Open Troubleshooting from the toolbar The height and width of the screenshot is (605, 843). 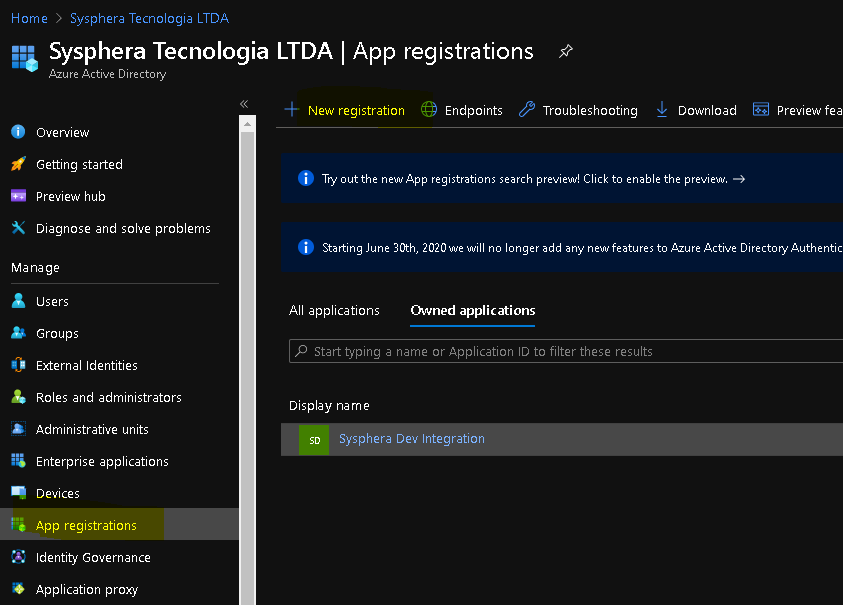click(x=590, y=110)
